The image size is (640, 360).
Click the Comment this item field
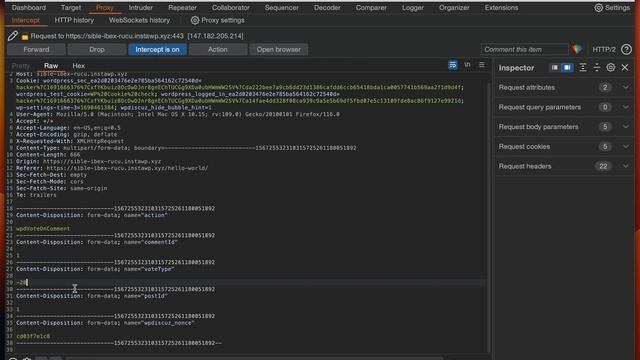click(524, 49)
